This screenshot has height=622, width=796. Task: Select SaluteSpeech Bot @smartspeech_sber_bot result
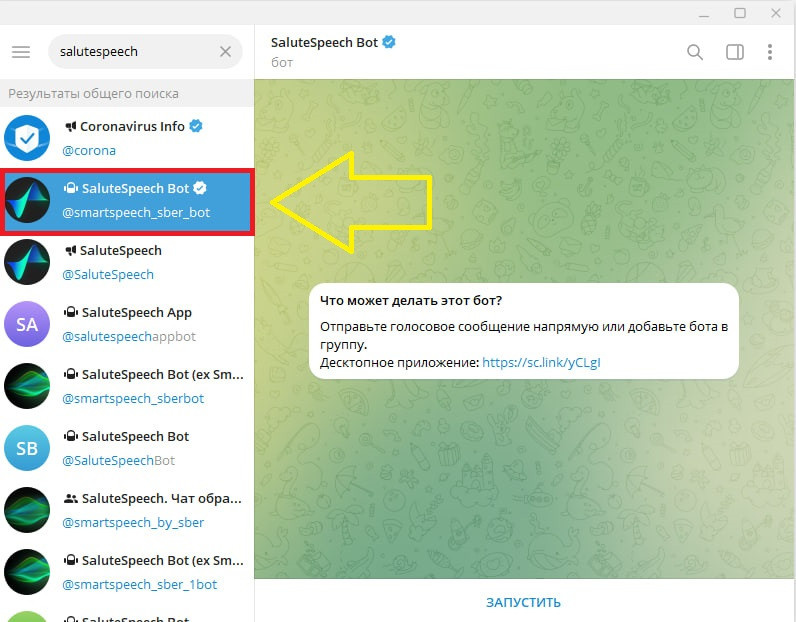(127, 201)
